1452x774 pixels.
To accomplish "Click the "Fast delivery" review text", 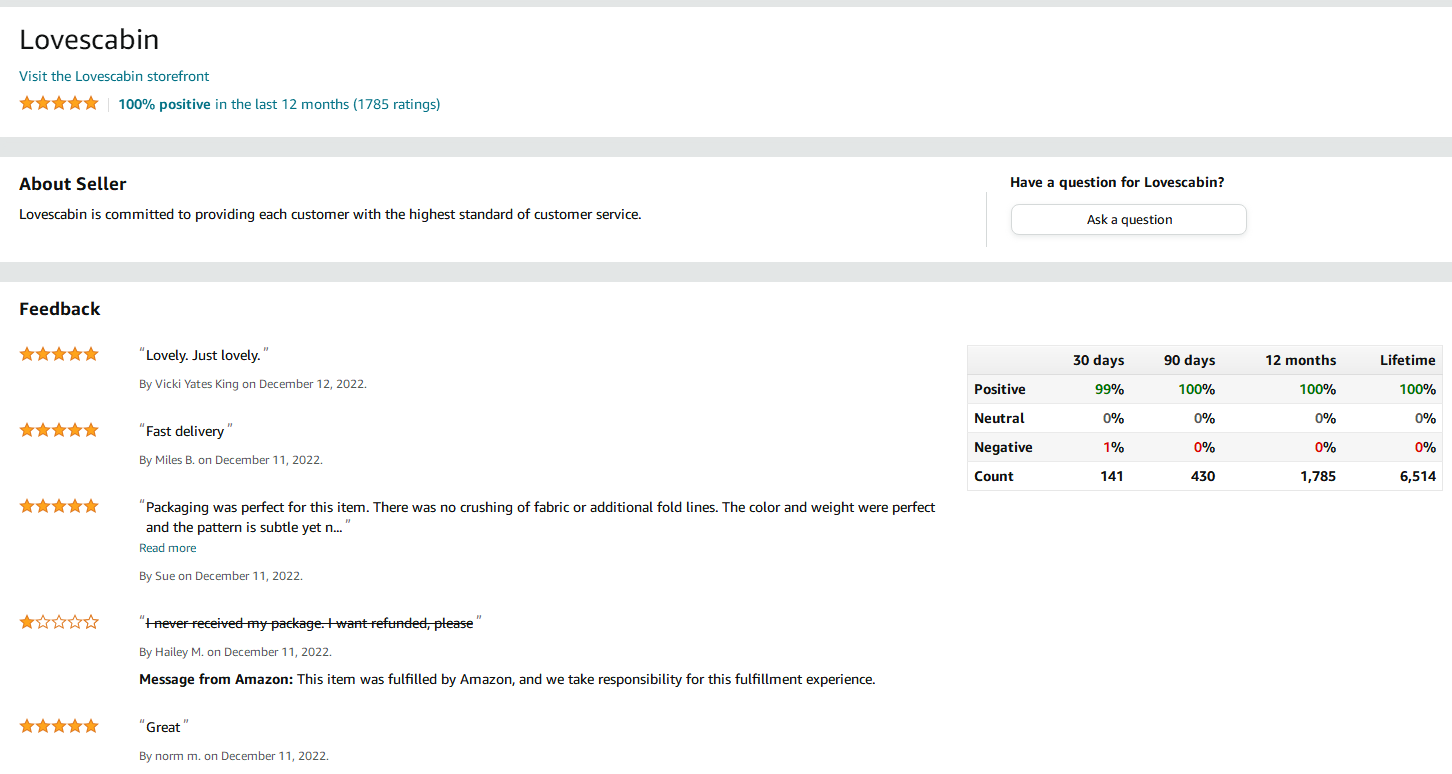I will point(186,431).
